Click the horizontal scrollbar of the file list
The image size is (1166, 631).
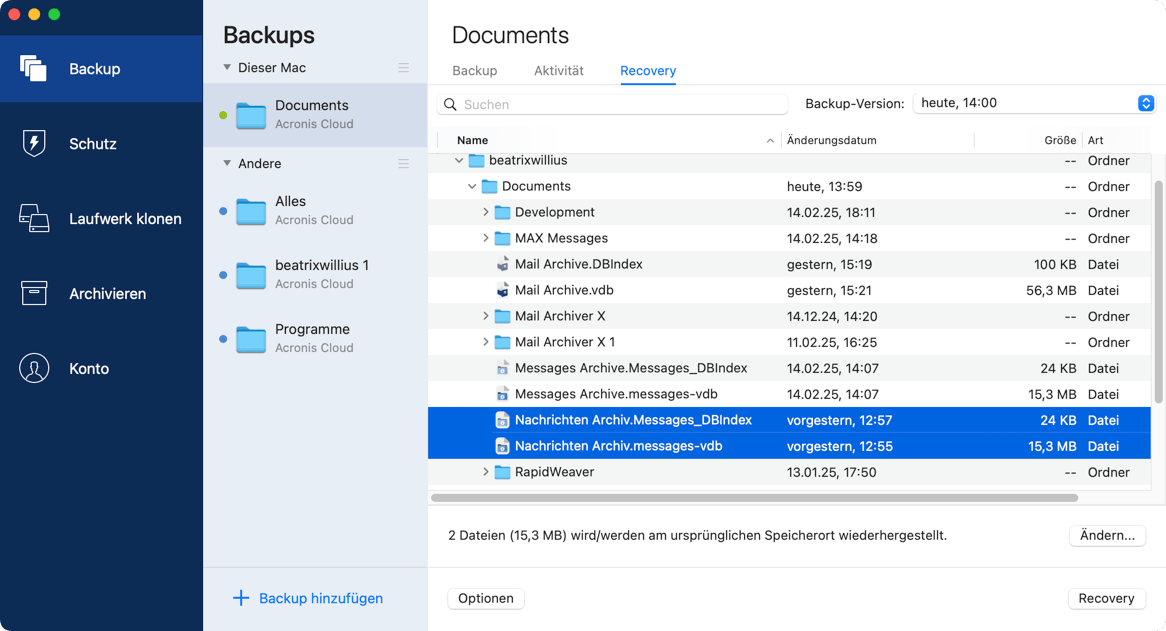coord(754,498)
